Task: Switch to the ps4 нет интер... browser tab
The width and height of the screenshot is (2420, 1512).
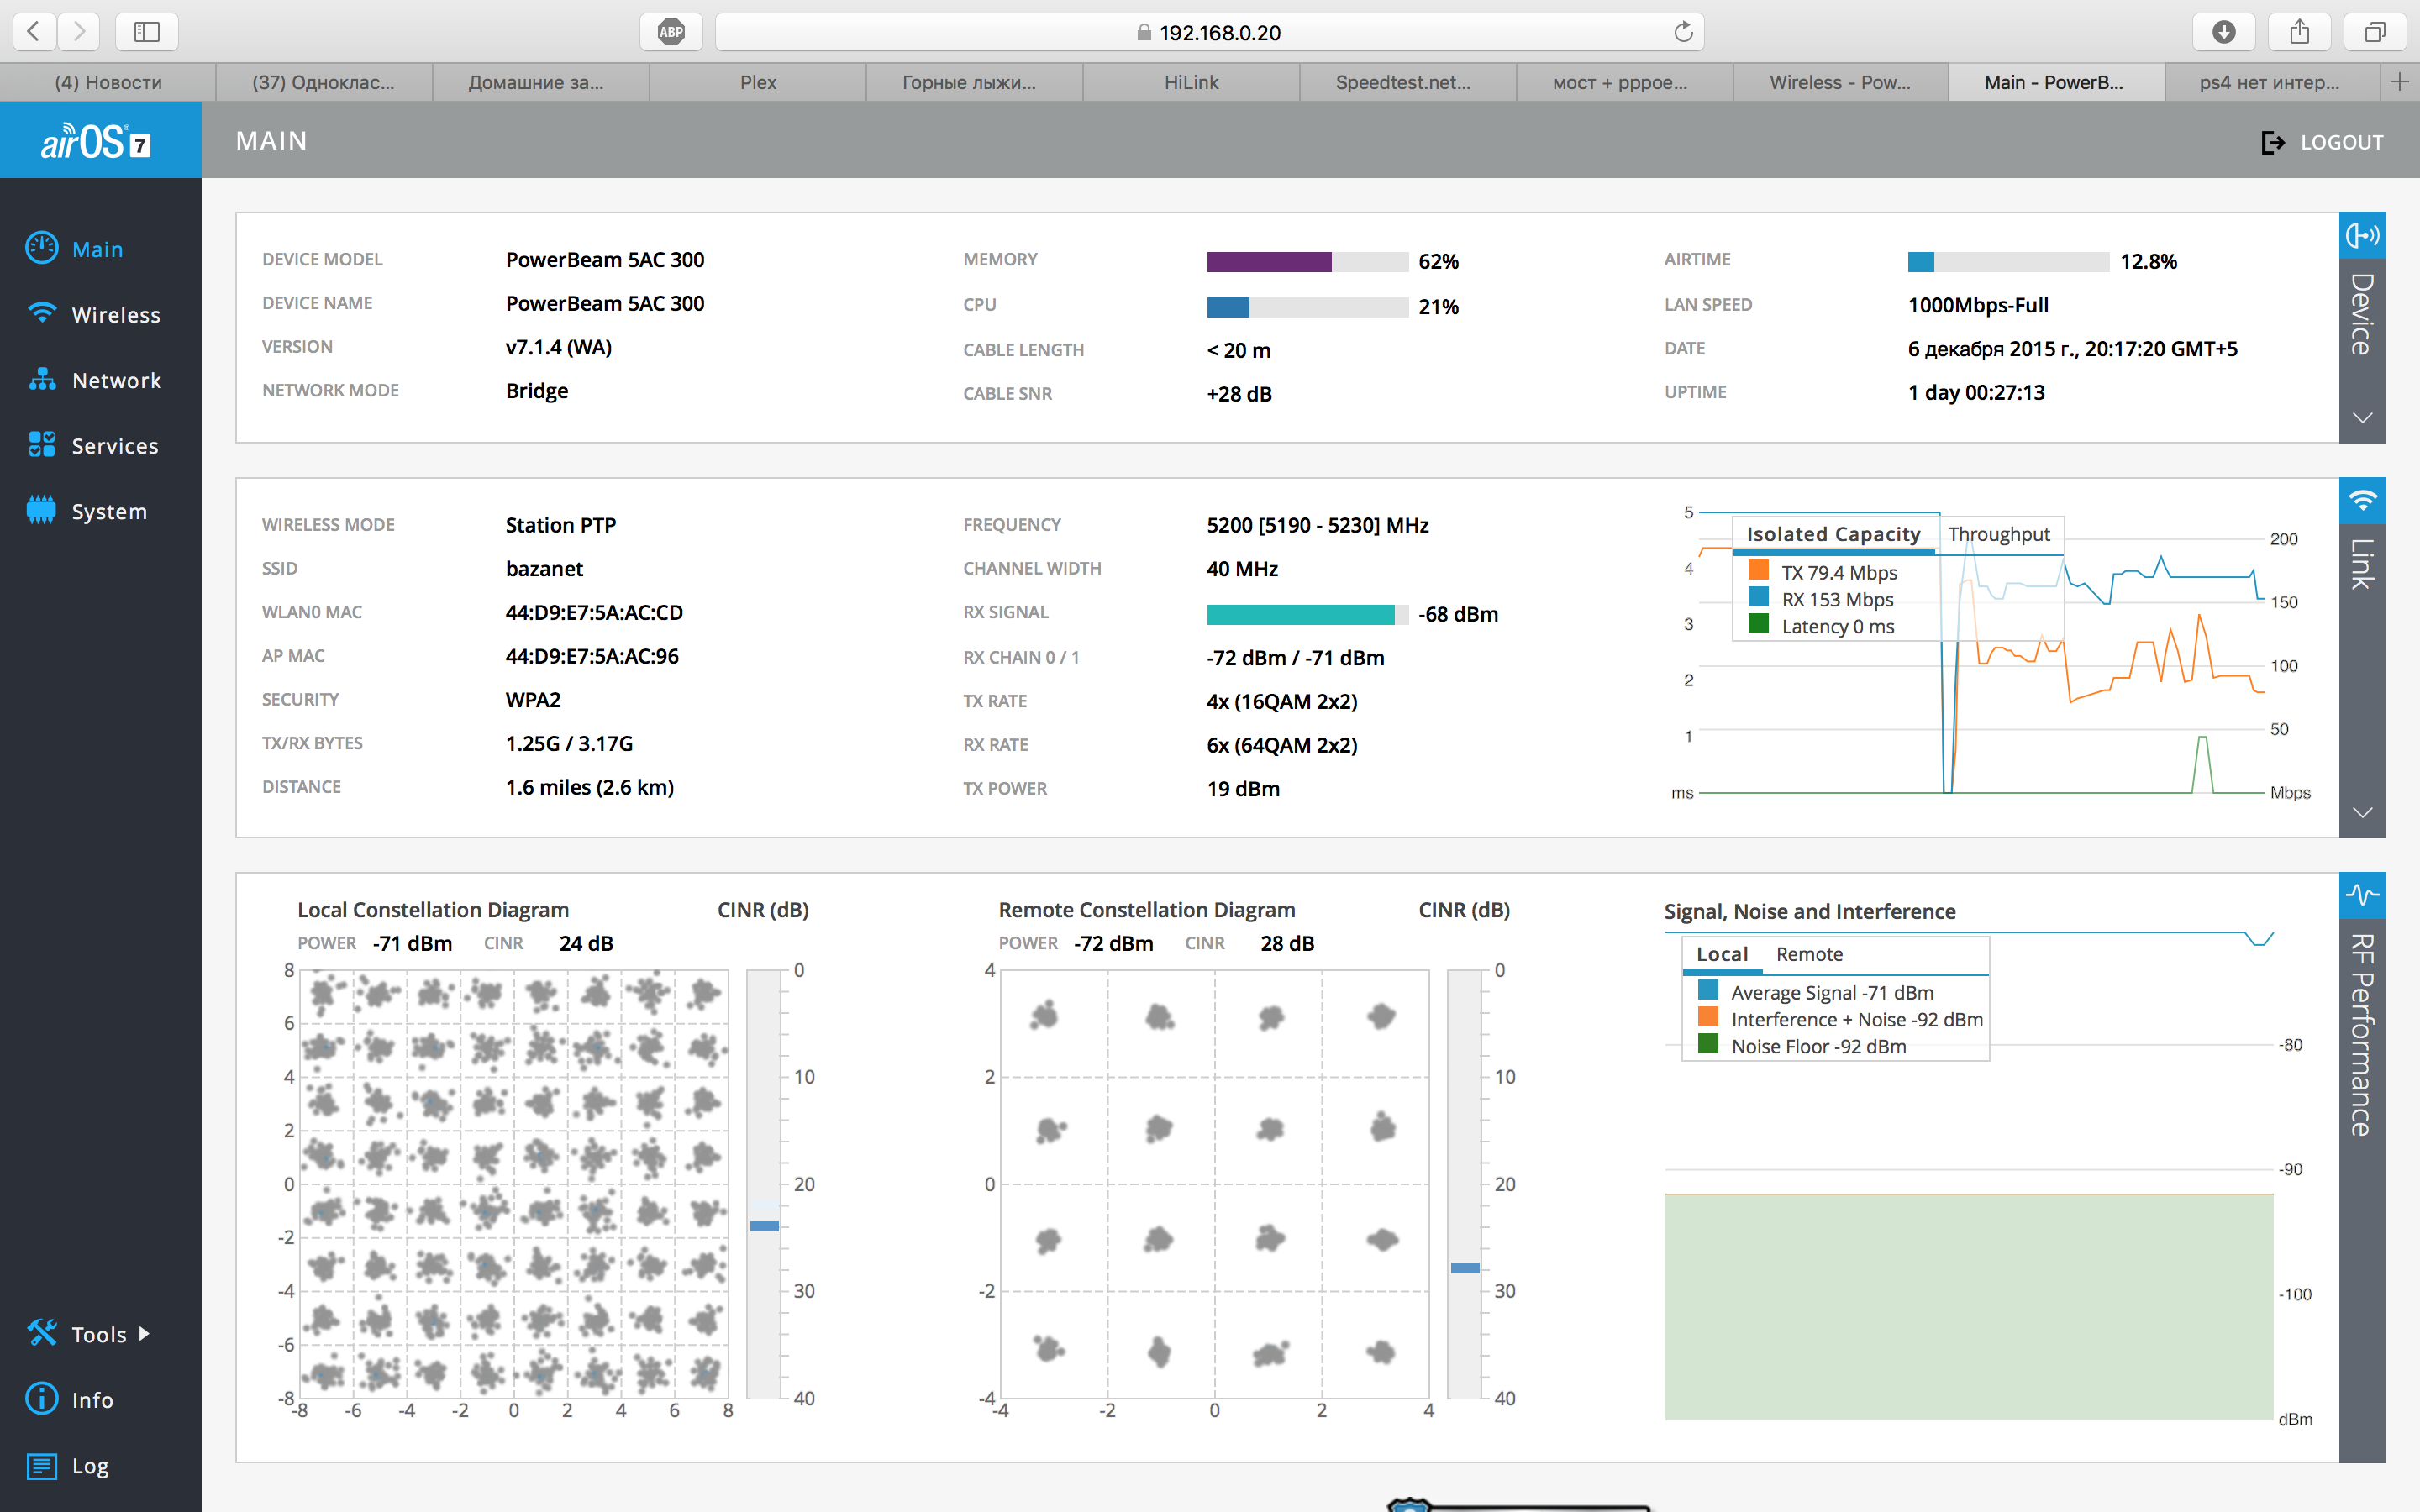Action: click(x=2271, y=82)
